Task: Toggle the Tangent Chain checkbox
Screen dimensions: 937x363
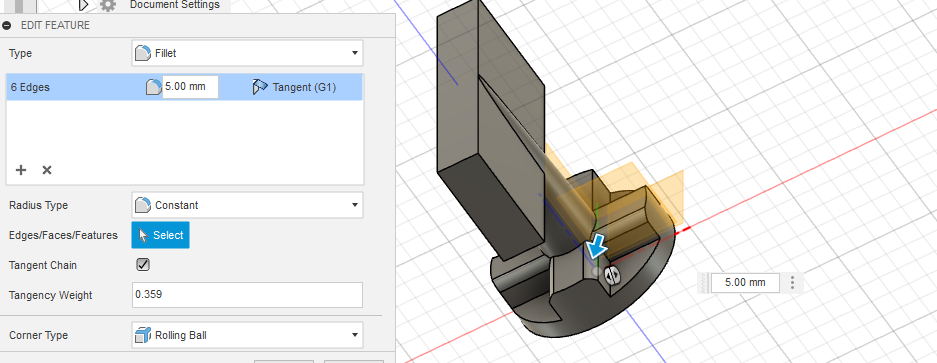Action: click(x=143, y=265)
